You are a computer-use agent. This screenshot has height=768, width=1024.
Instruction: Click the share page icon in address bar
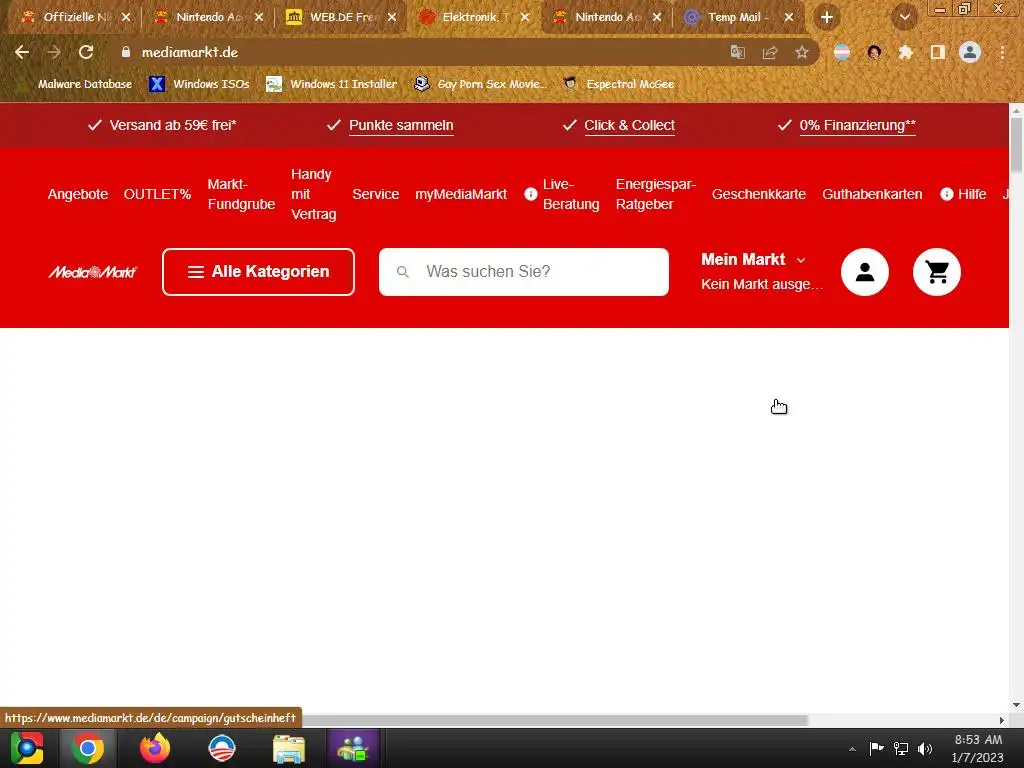[769, 52]
